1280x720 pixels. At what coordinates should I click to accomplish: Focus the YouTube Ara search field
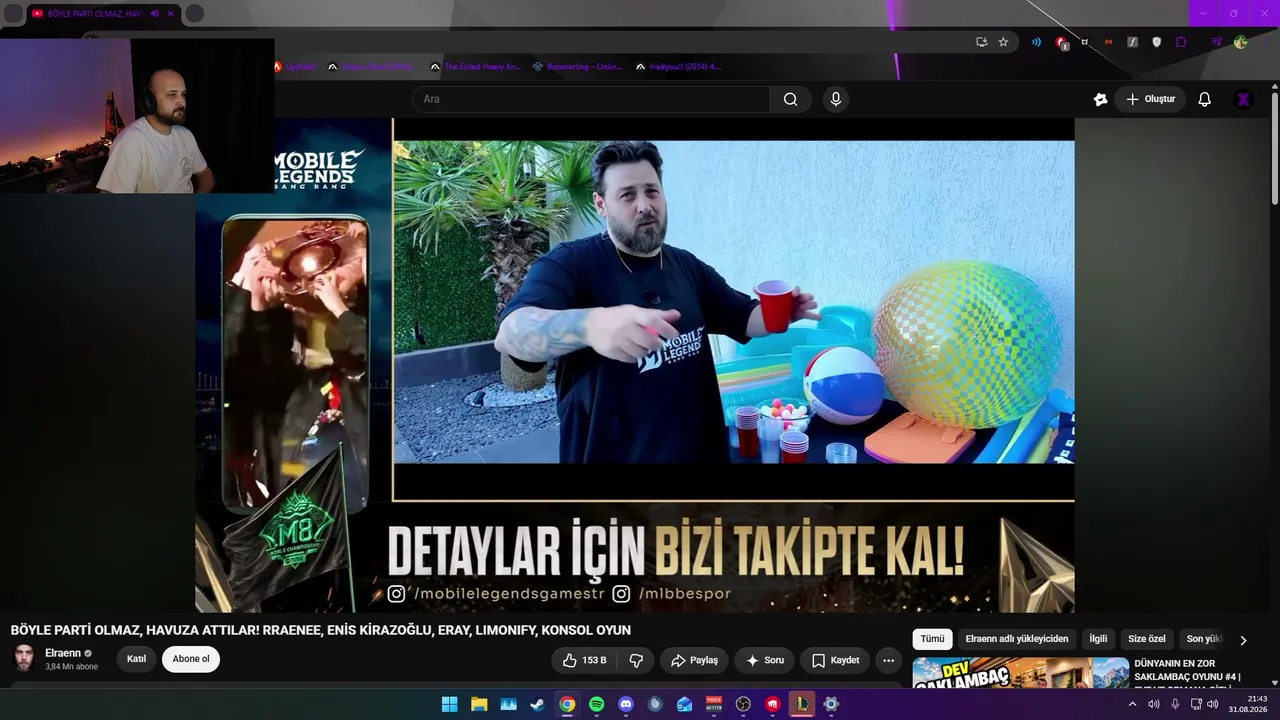pyautogui.click(x=591, y=99)
